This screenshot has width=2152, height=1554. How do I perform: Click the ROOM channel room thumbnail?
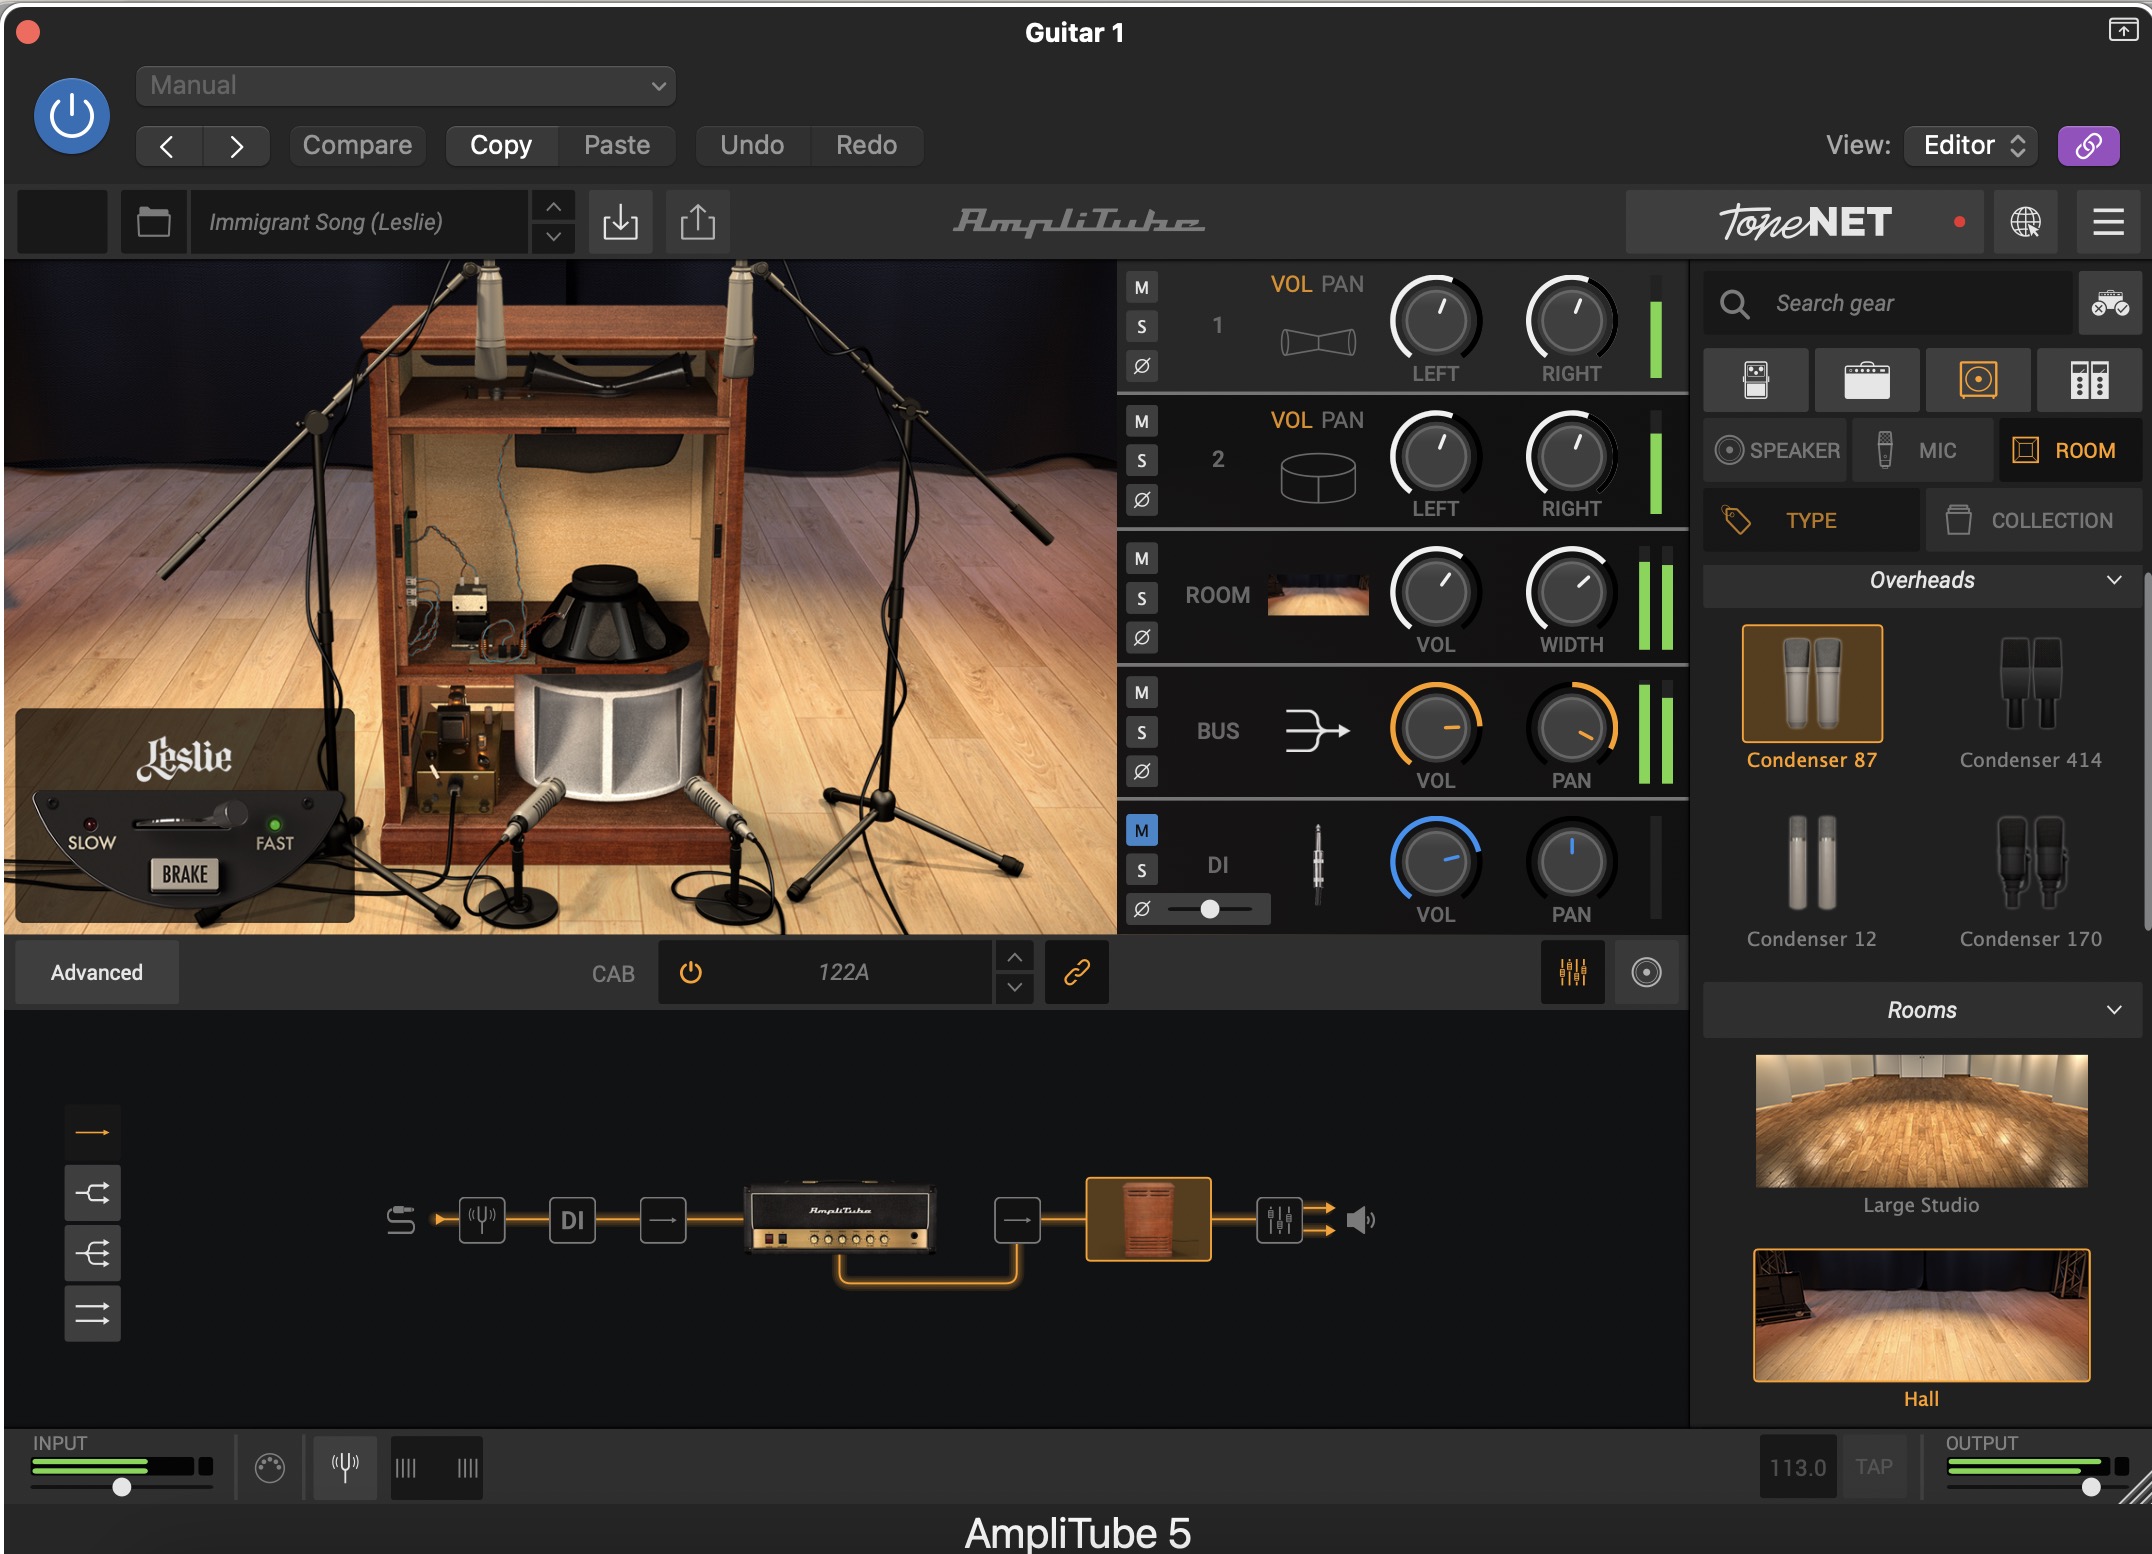click(1318, 596)
